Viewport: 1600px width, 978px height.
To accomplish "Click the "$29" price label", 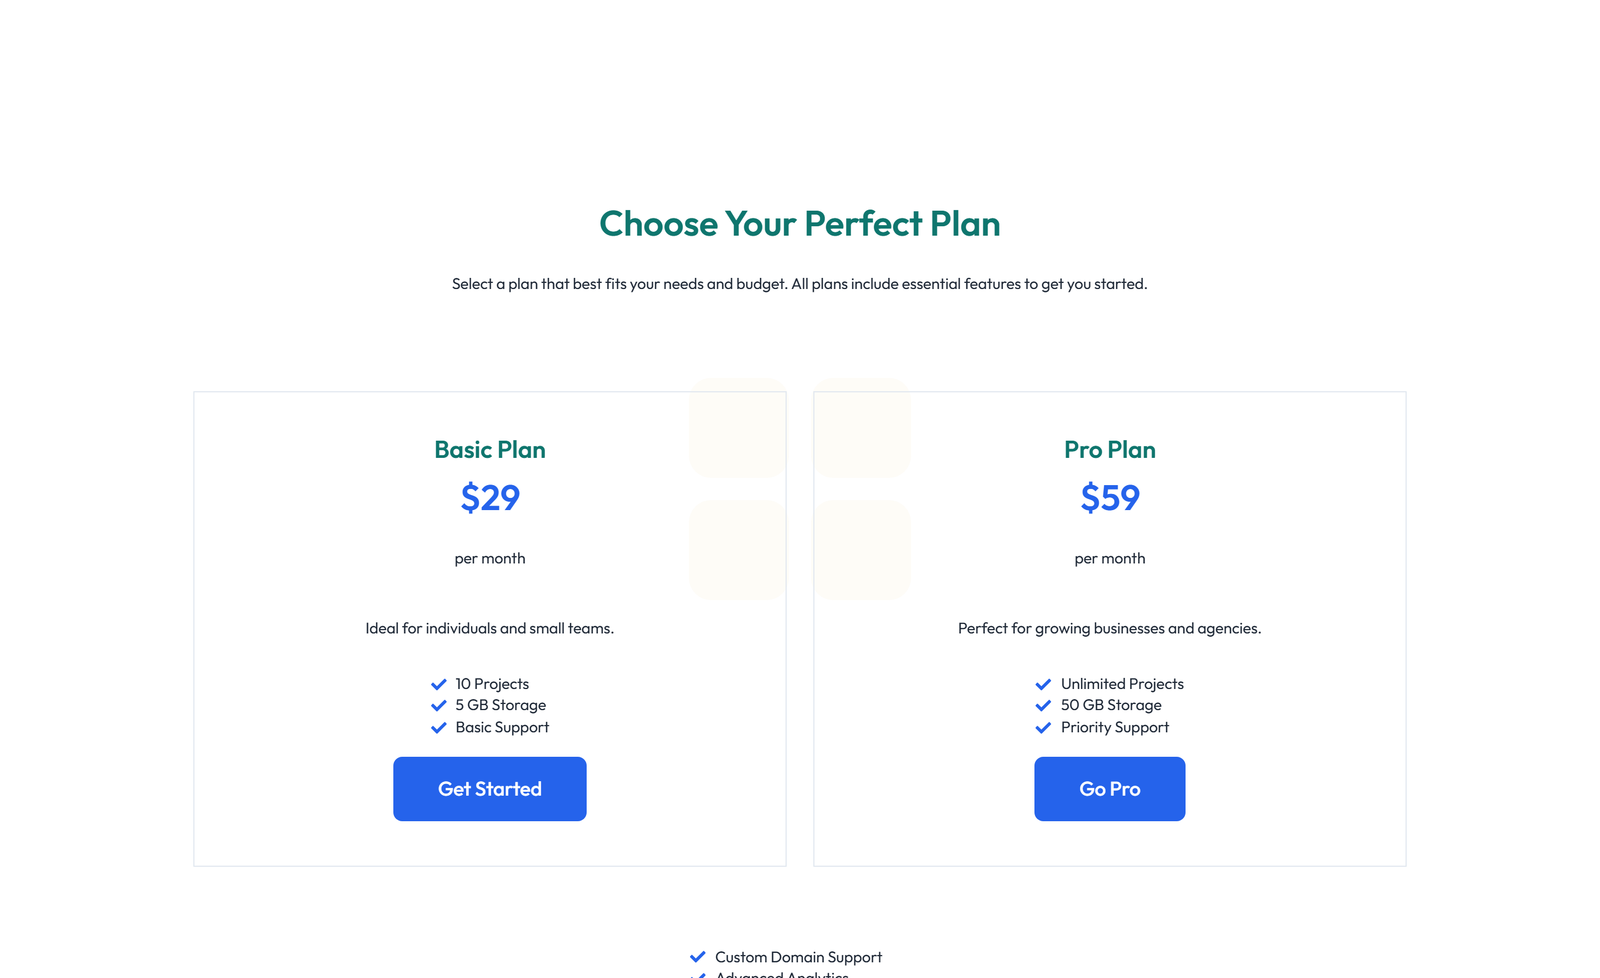I will coord(489,498).
